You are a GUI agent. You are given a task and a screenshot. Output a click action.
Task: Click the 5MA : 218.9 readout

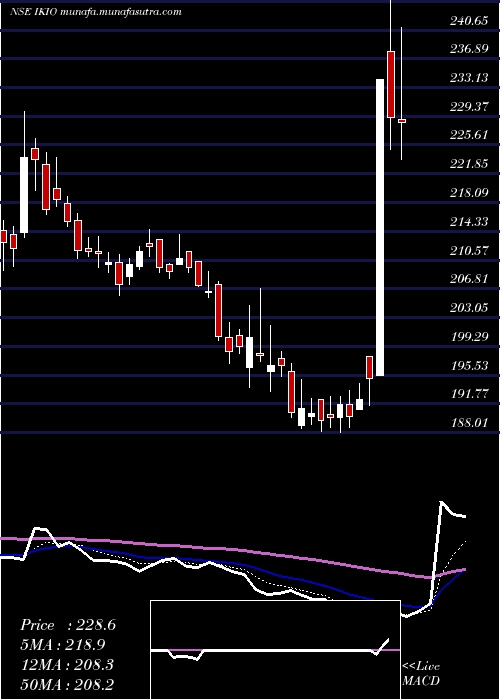65,645
